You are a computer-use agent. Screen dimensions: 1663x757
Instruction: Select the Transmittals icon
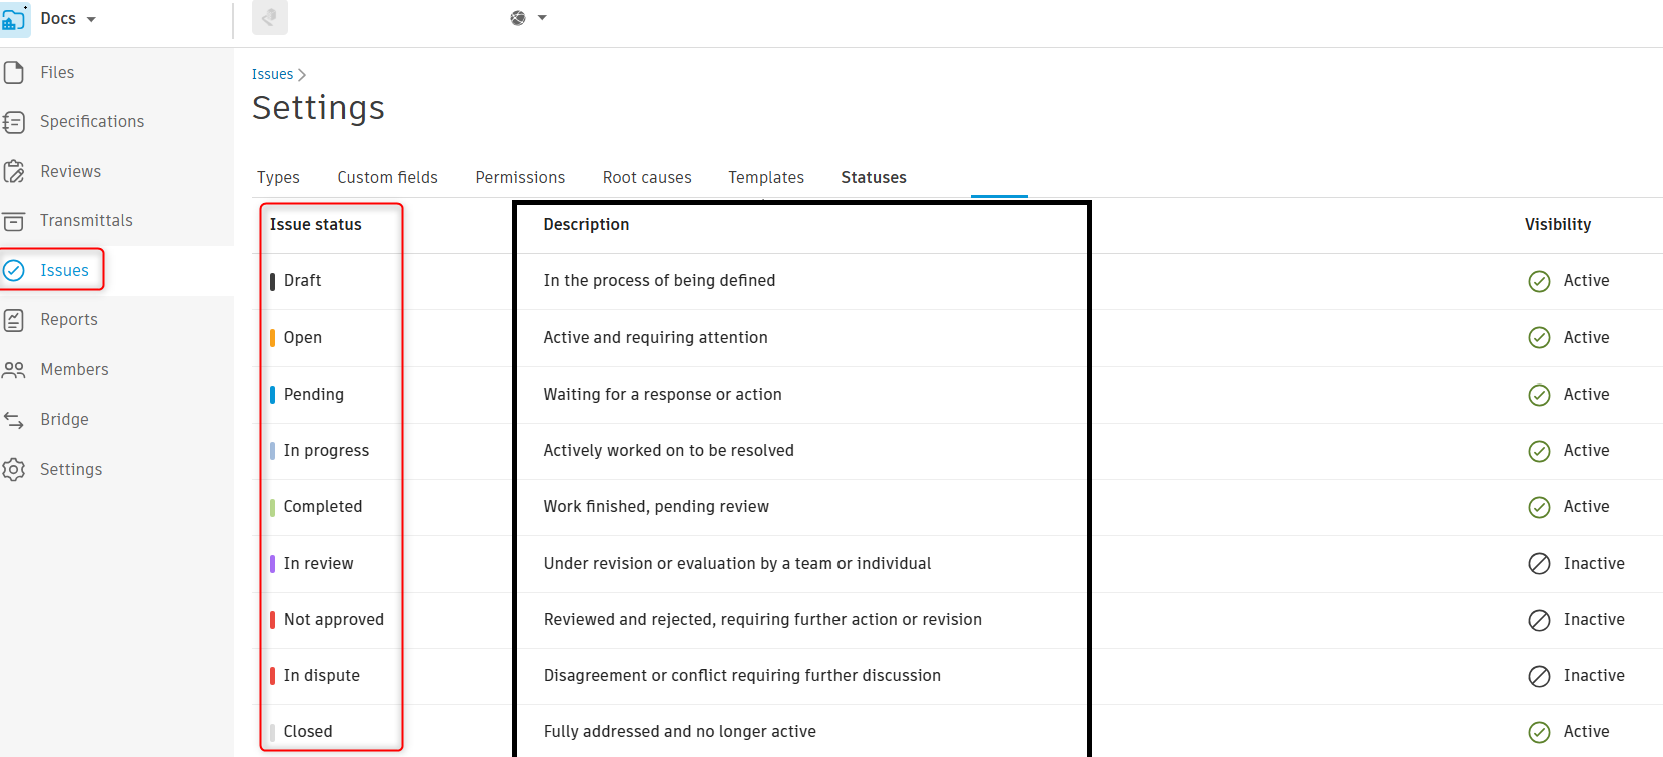(14, 221)
